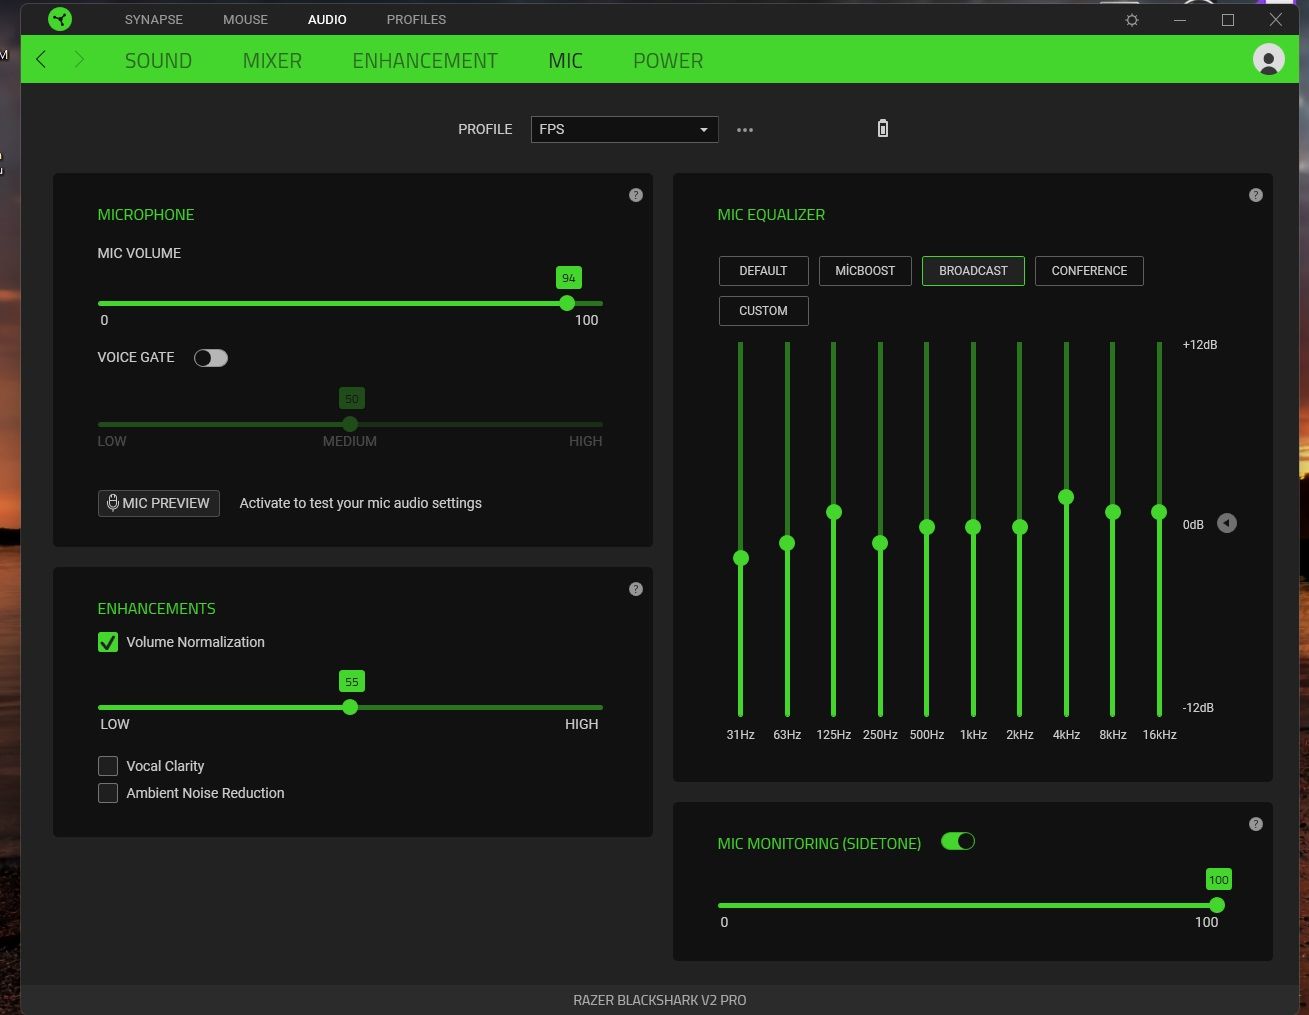Enable Ambient Noise Reduction checkbox
1309x1015 pixels.
pos(108,793)
